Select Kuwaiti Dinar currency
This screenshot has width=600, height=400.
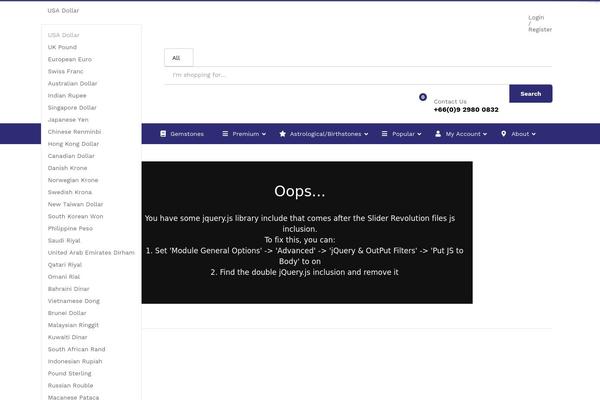pos(67,337)
